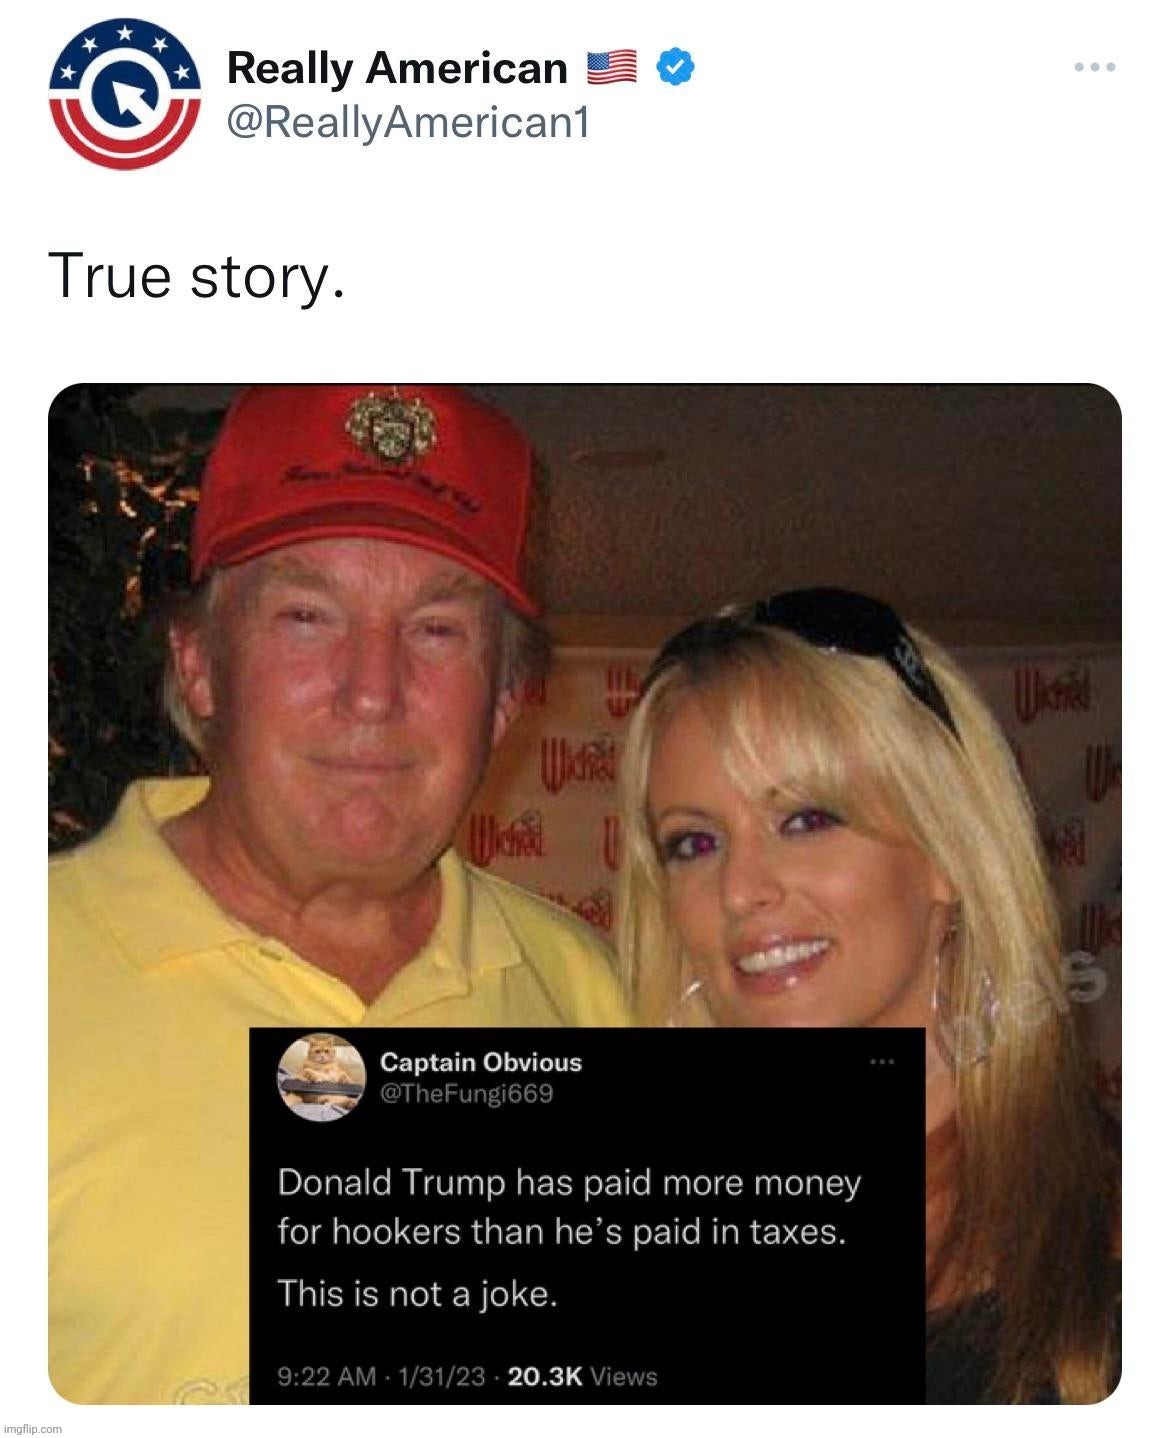Open the tweet's three-dot more menu
This screenshot has width=1170, height=1438.
pos(1094,68)
